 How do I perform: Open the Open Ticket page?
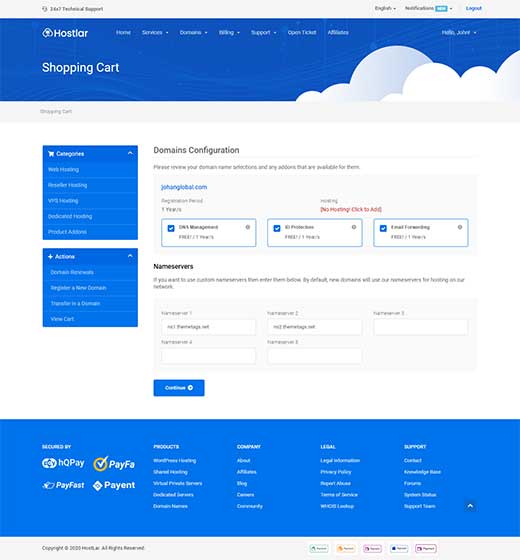pyautogui.click(x=302, y=32)
